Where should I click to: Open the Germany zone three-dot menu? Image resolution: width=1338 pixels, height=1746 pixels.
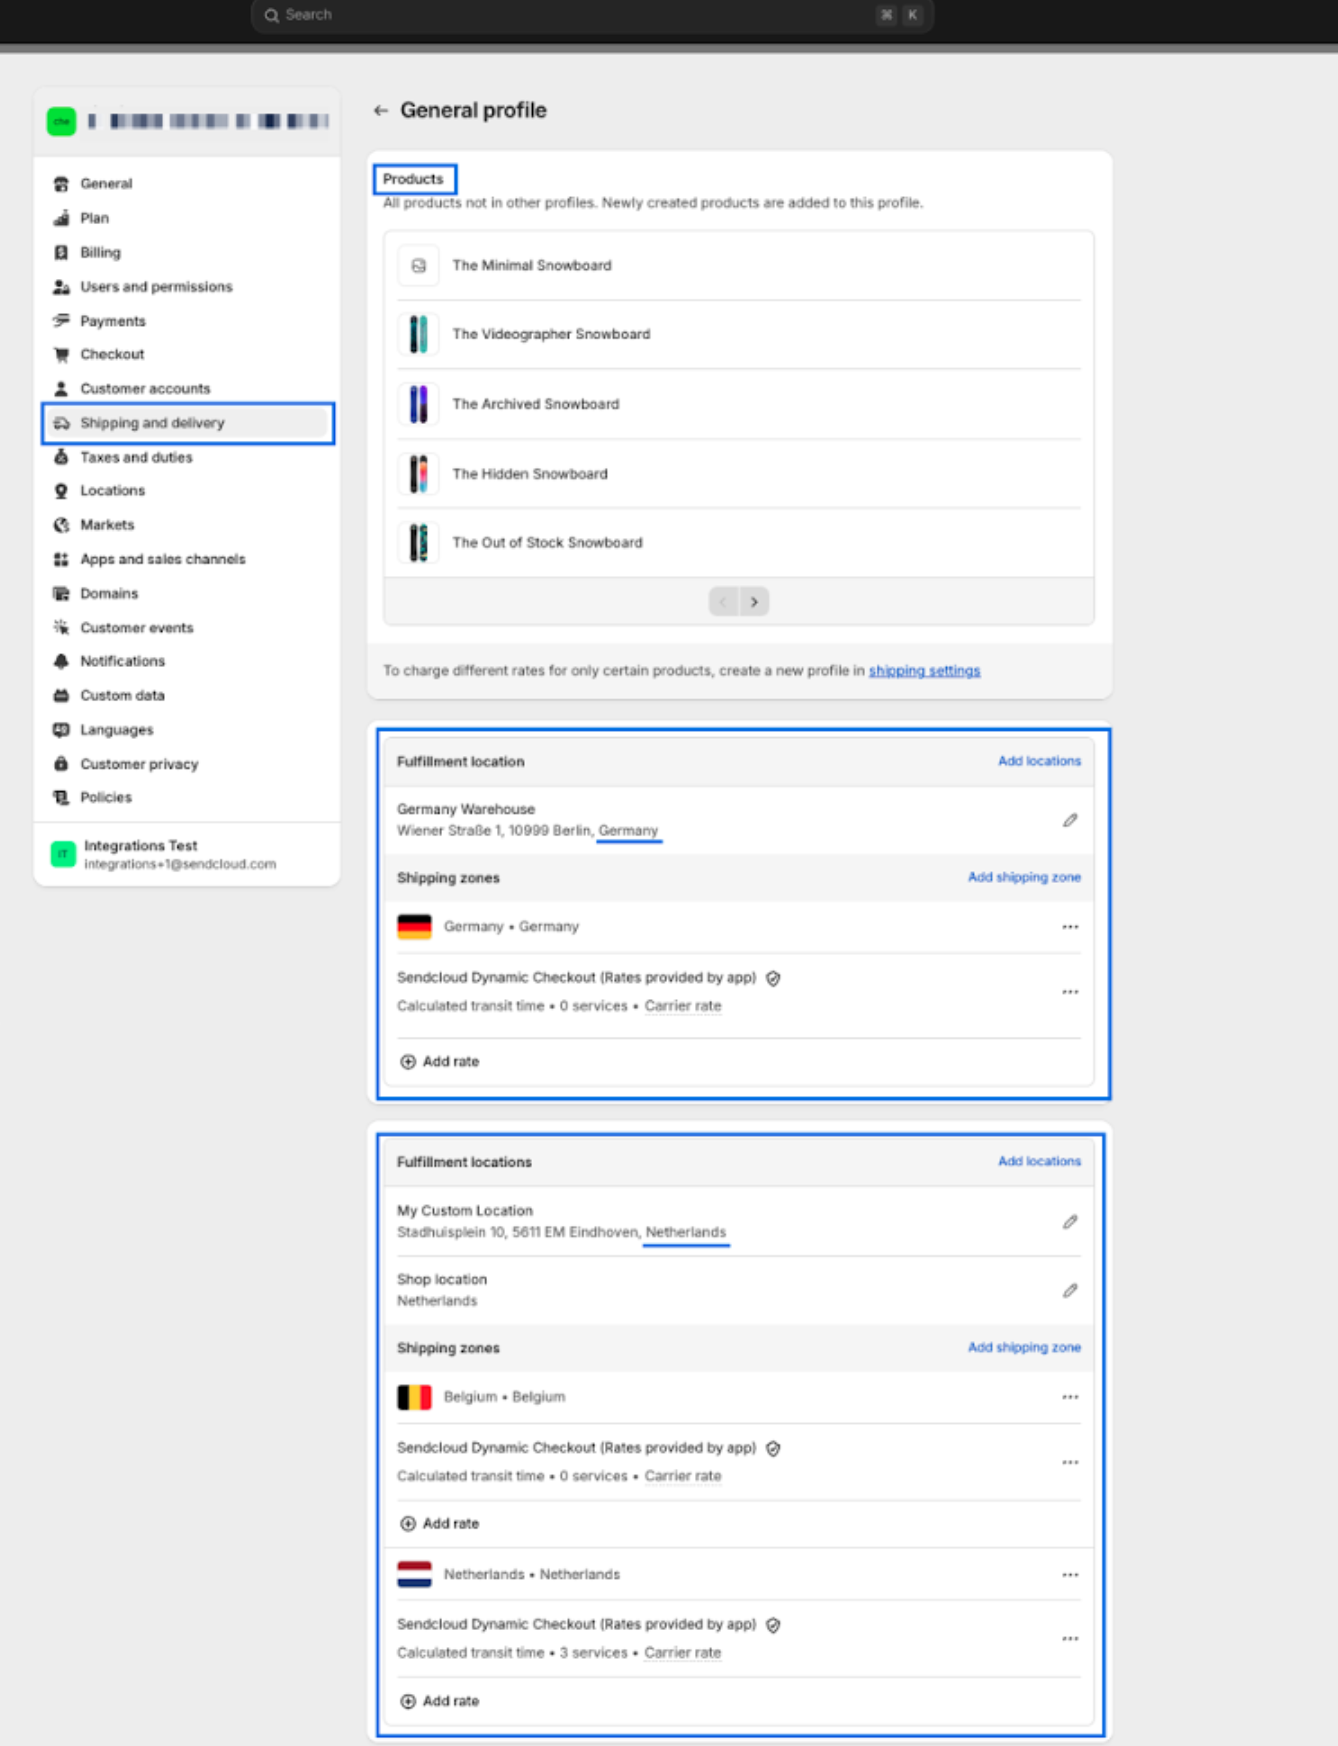1070,927
